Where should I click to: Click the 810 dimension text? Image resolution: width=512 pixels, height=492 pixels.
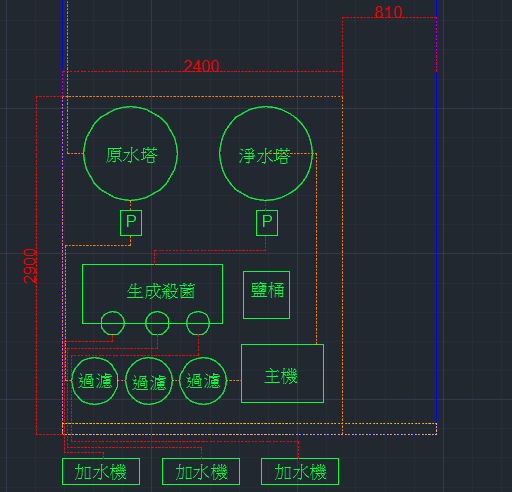(389, 12)
